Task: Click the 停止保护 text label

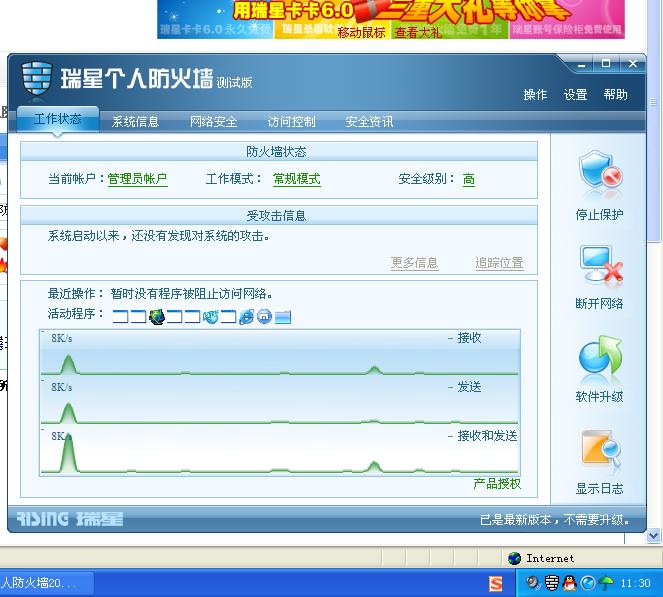Action: [x=600, y=215]
